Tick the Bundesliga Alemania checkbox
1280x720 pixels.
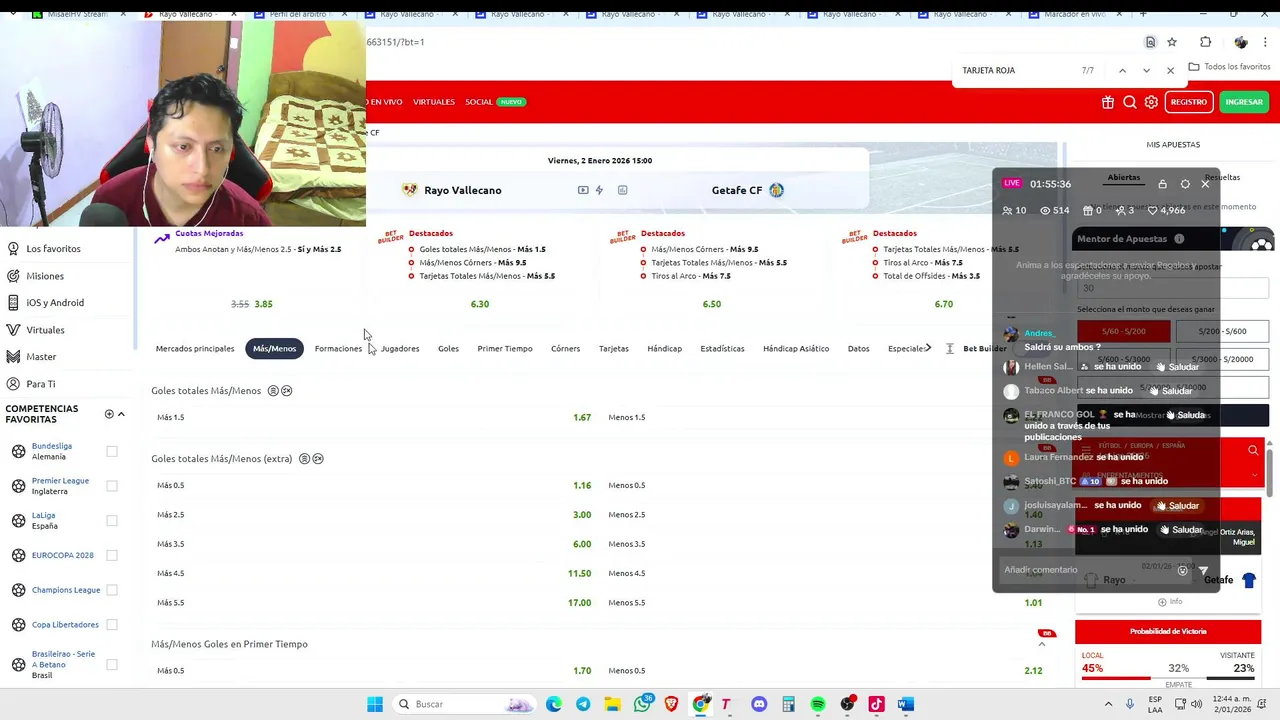[112, 451]
